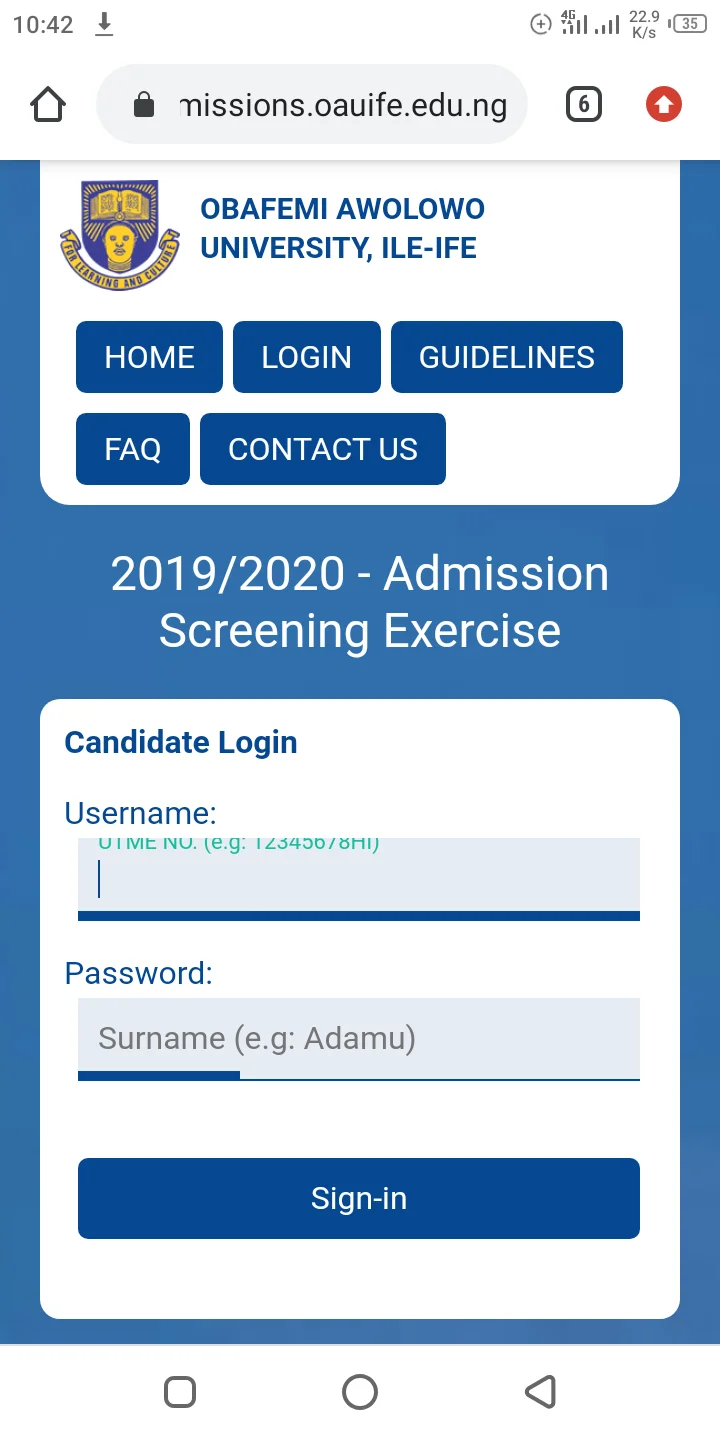
Task: Go to the HOME menu item
Action: (149, 357)
